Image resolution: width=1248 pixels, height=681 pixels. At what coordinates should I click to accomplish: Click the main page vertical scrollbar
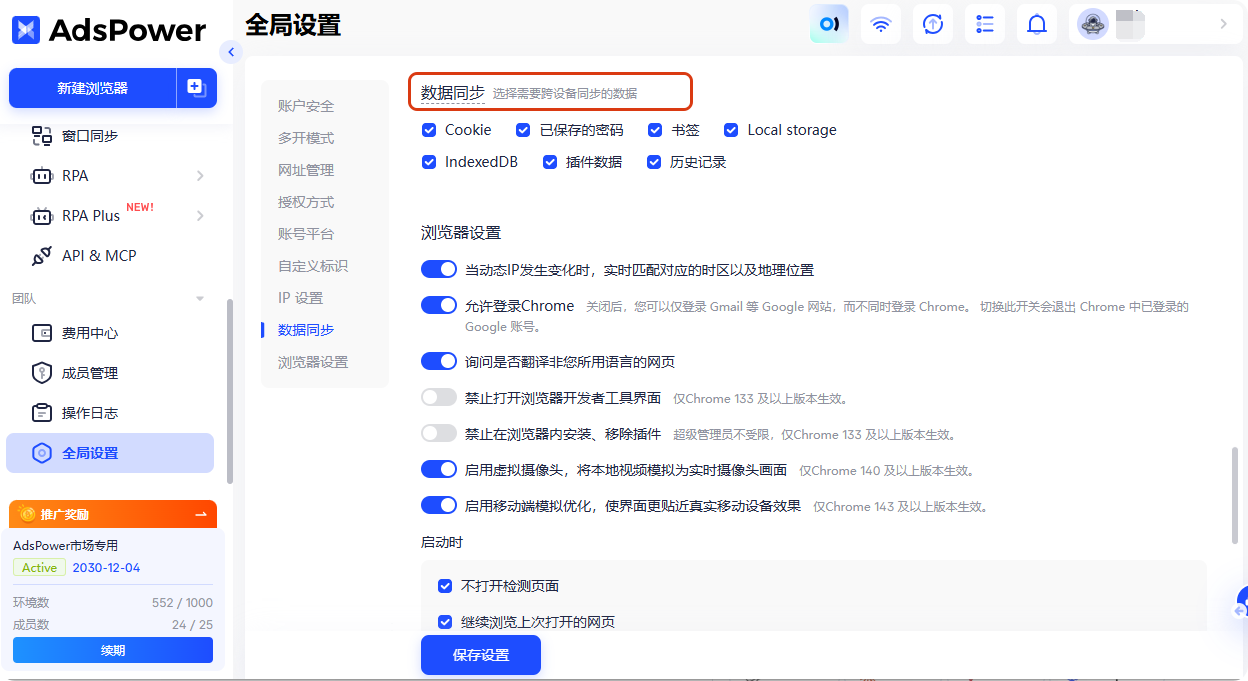tap(1235, 495)
